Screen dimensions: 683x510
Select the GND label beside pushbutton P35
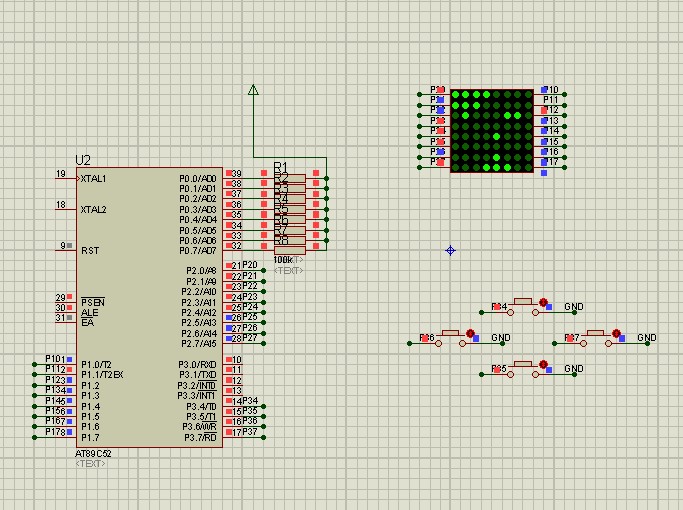(x=574, y=369)
